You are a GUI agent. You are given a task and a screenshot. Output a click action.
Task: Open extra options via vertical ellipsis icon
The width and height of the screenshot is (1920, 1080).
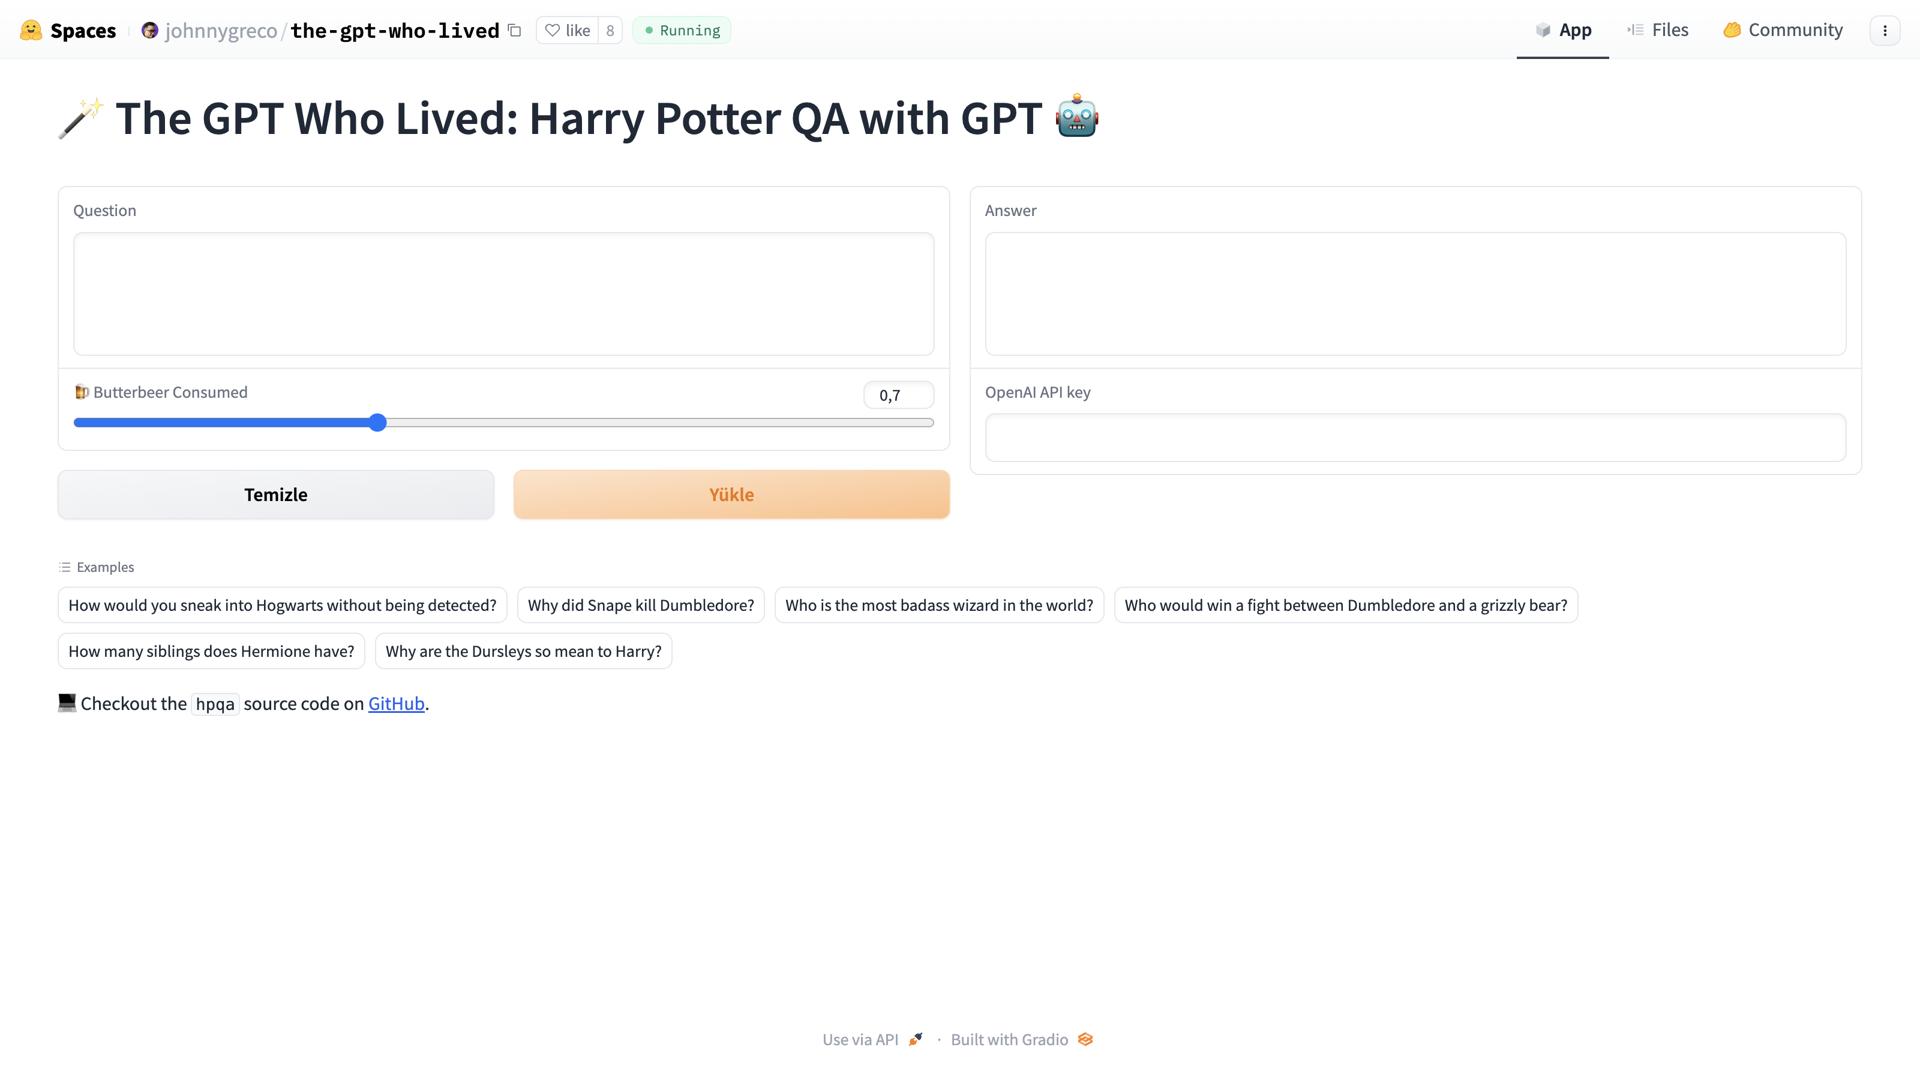pos(1884,30)
